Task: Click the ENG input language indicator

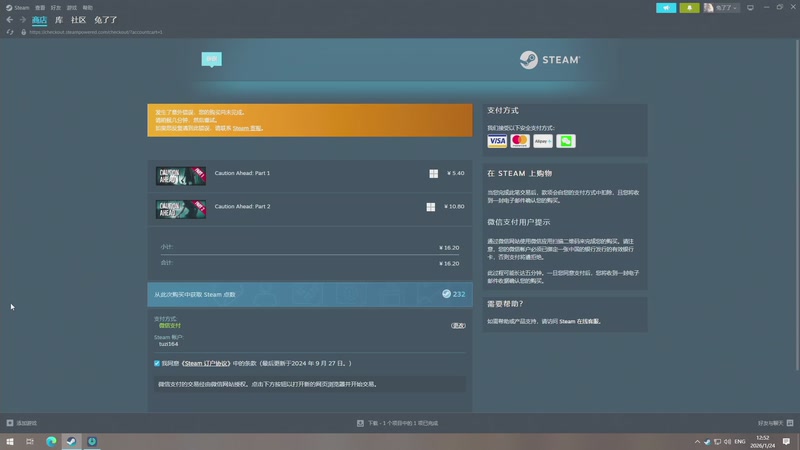Action: pyautogui.click(x=740, y=442)
